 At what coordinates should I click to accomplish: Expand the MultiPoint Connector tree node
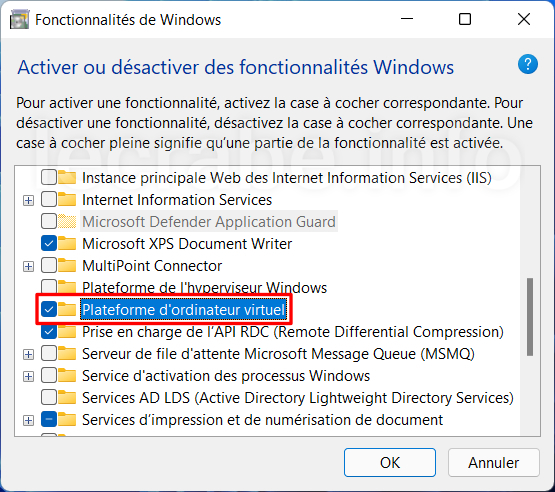[x=28, y=267]
